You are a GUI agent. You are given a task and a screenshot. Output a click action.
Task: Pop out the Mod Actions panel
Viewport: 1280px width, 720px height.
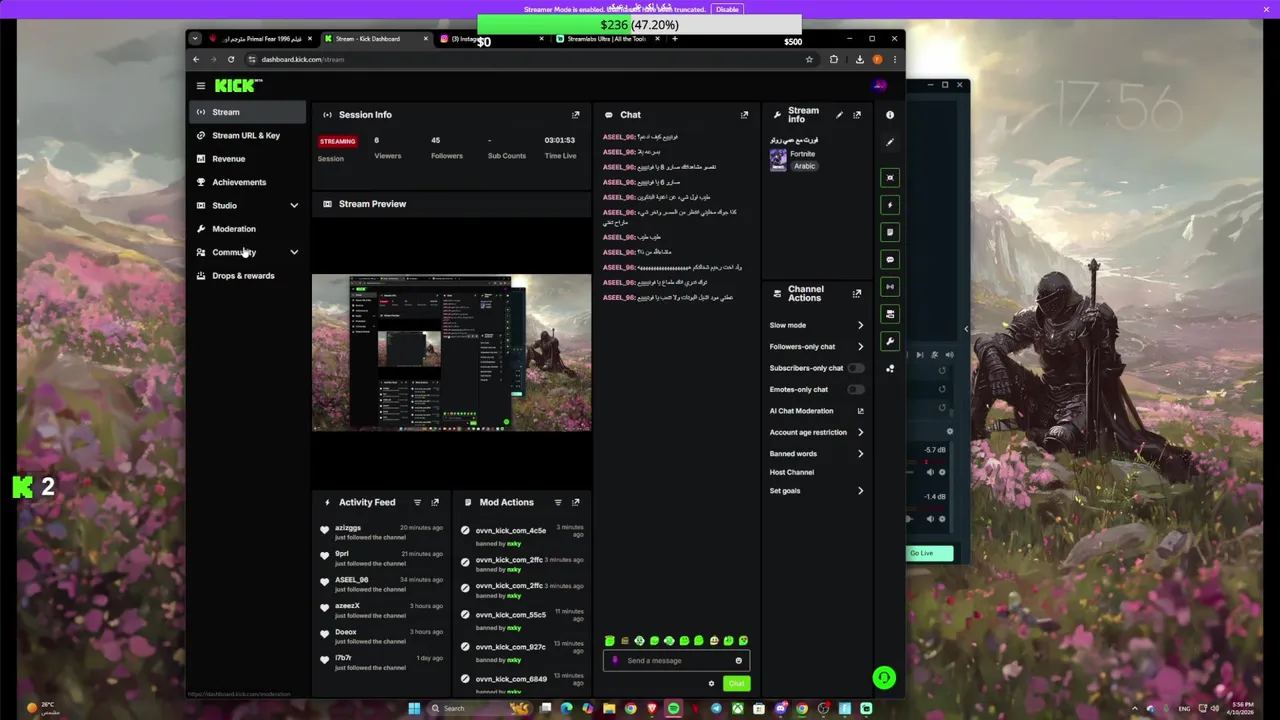click(575, 503)
